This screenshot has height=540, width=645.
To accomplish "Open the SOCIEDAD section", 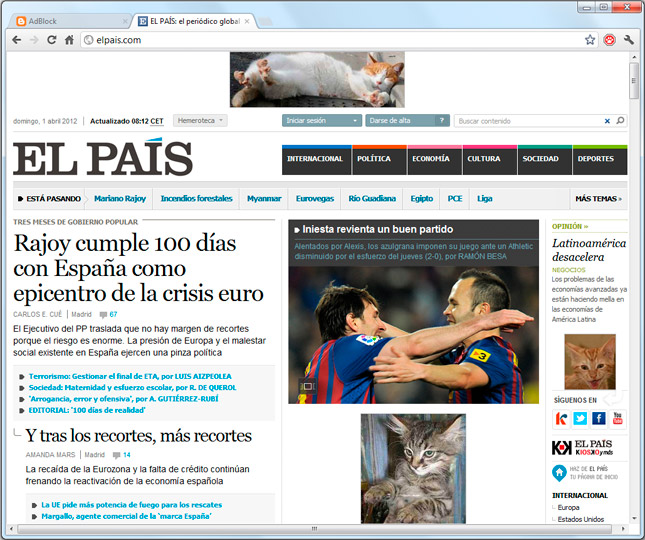I will tap(545, 160).
